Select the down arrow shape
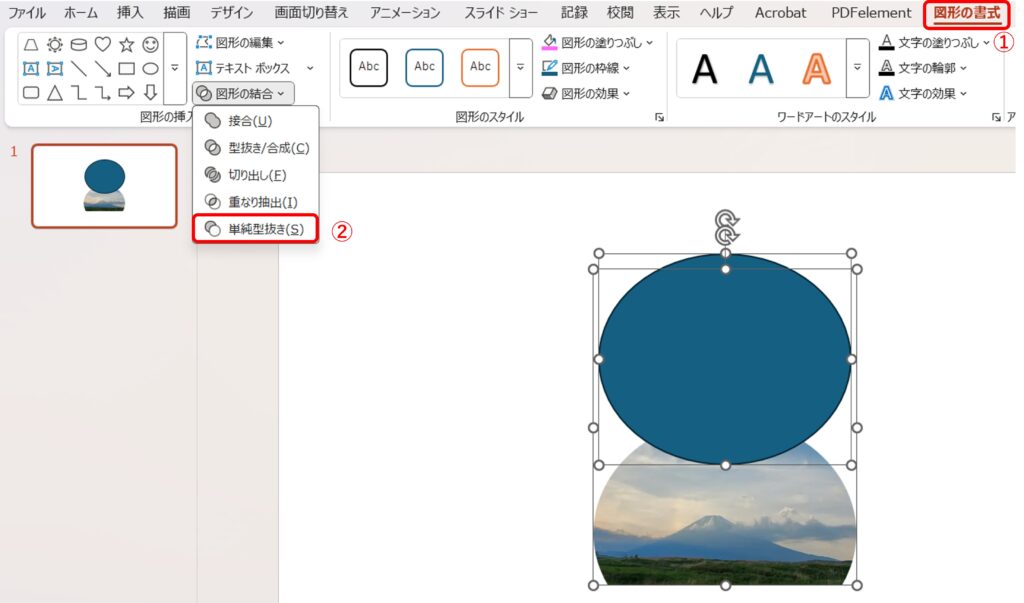This screenshot has width=1024, height=603. (x=150, y=93)
